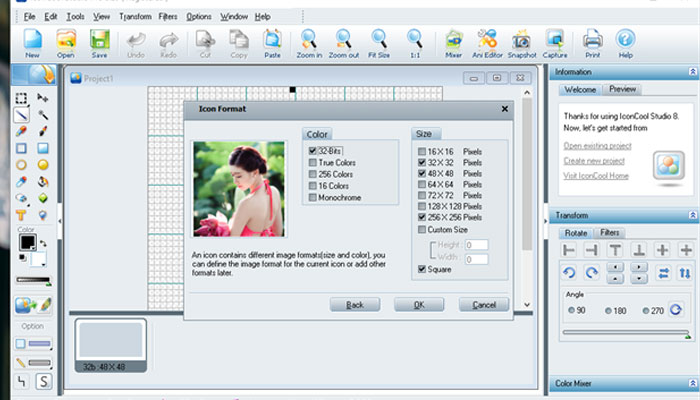700x400 pixels.
Task: Click the Paste toolbar icon
Action: [272, 43]
